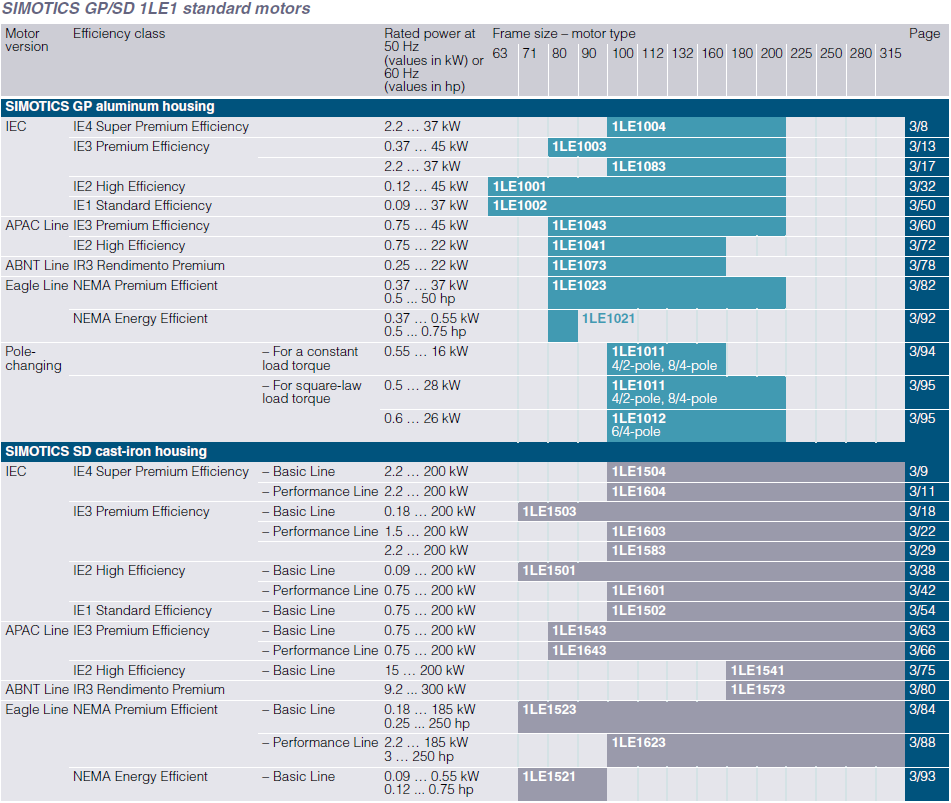Click the 1LE1023 Eagle Line bar

click(667, 292)
